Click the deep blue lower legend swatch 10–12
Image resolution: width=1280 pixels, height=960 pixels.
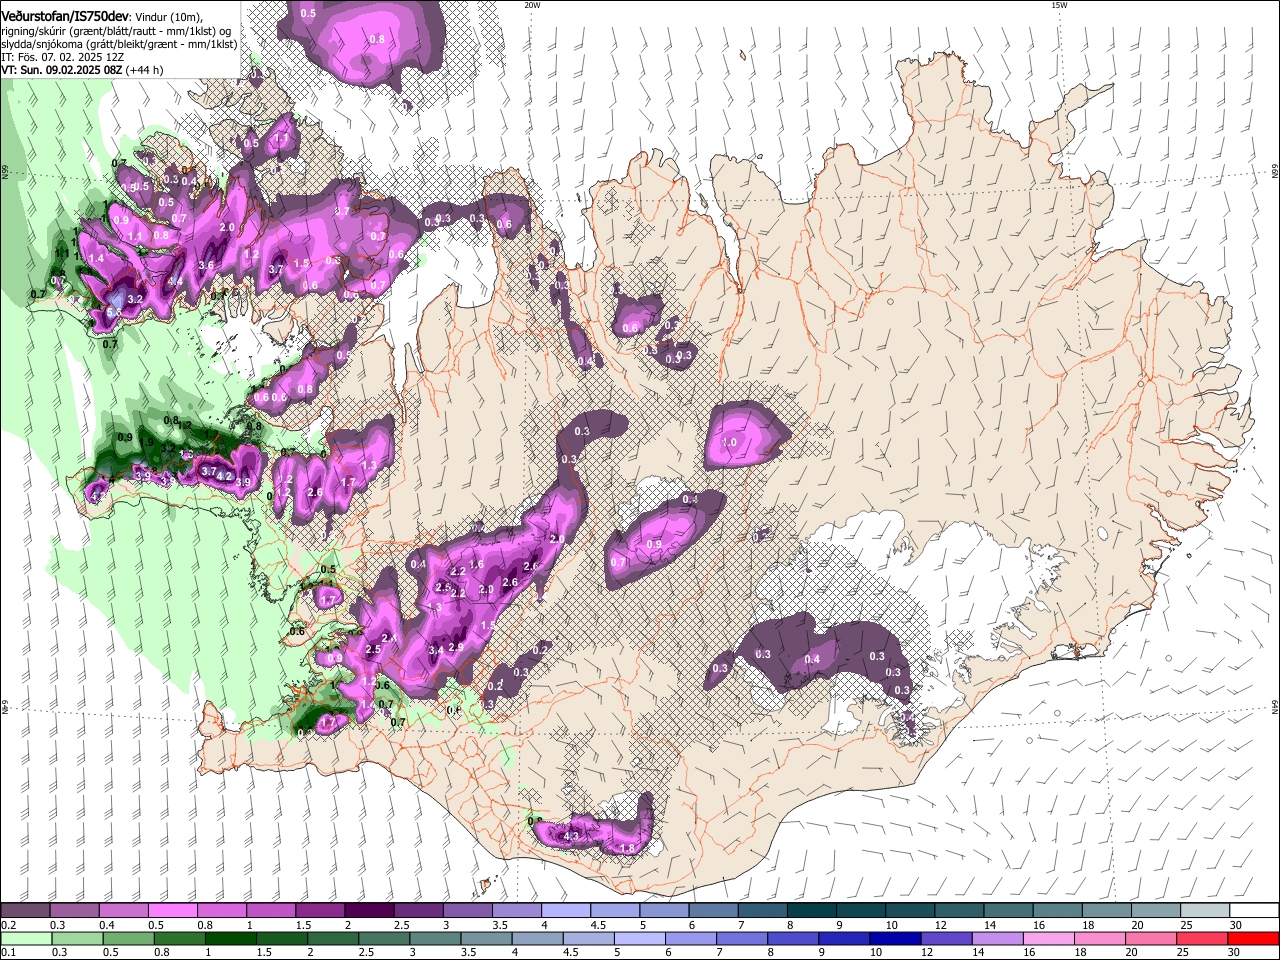896,939
